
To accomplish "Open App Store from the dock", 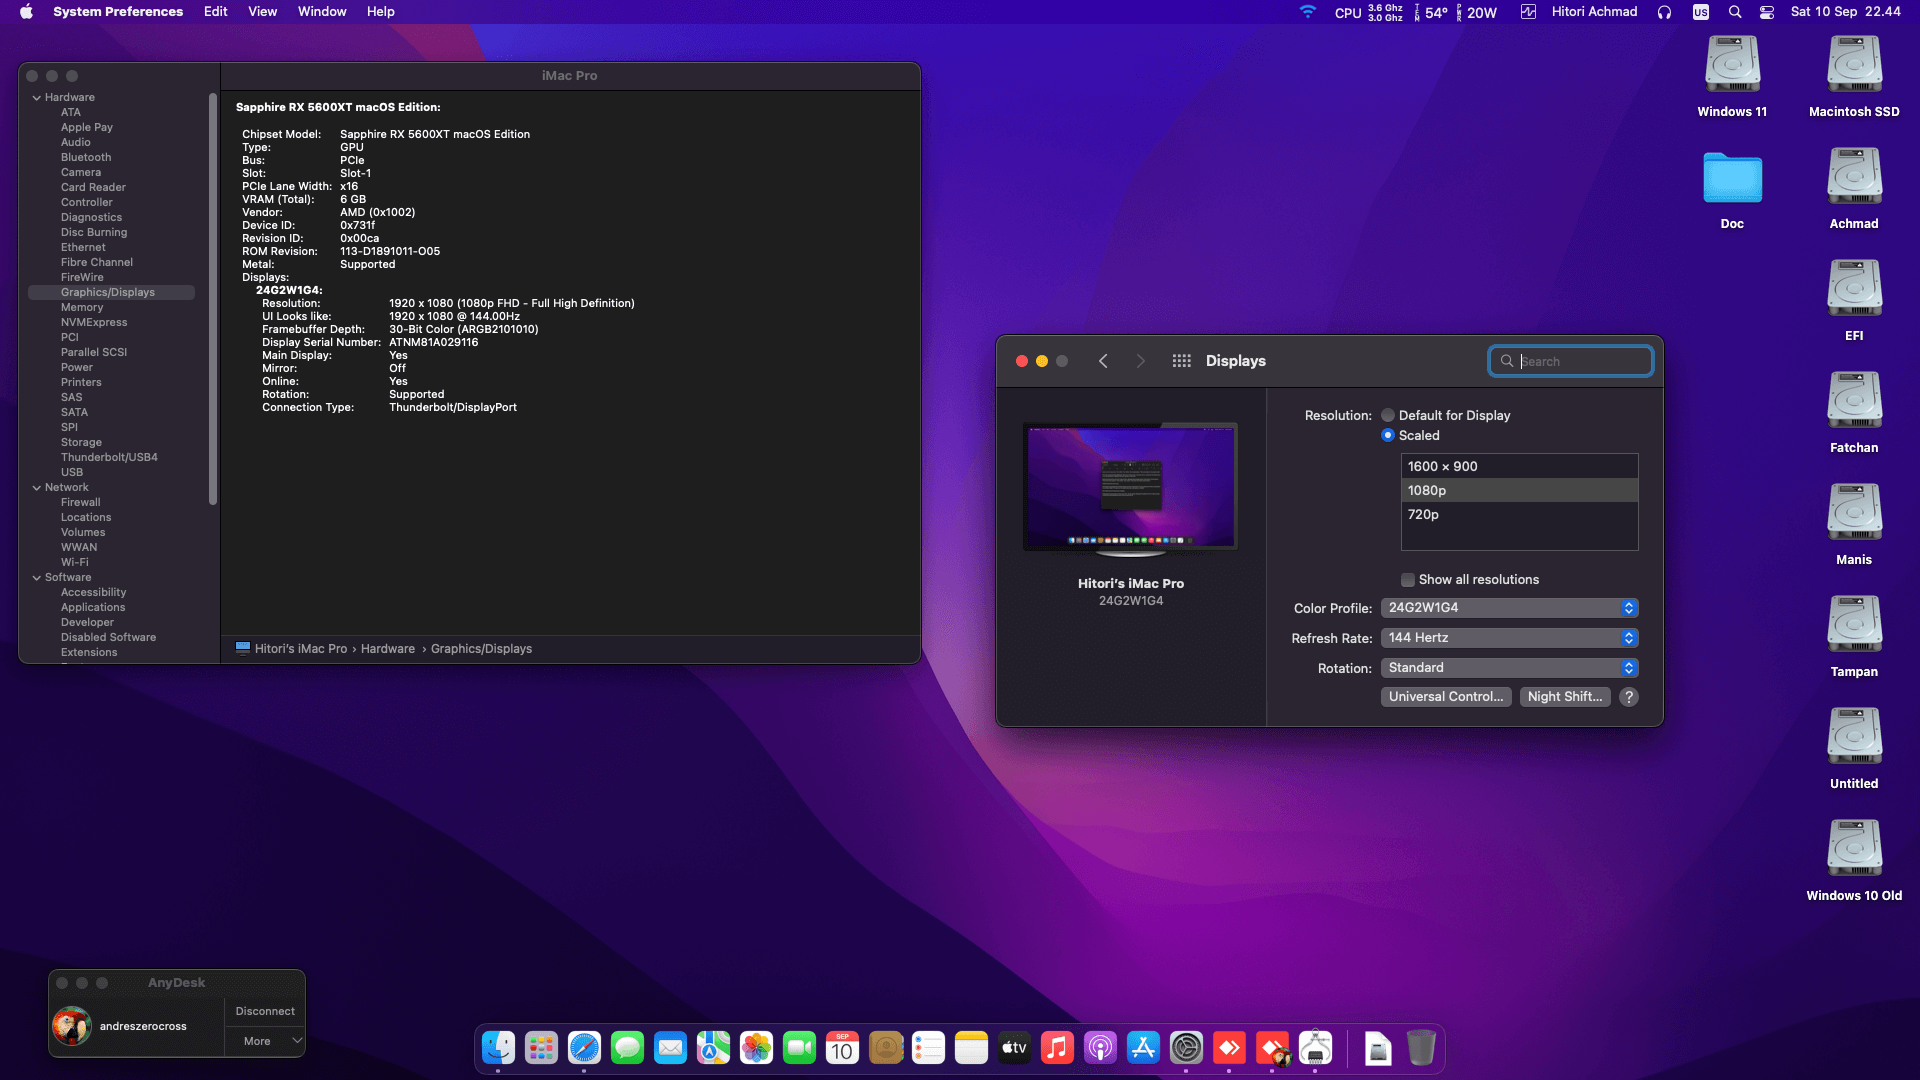I will pos(1142,1048).
